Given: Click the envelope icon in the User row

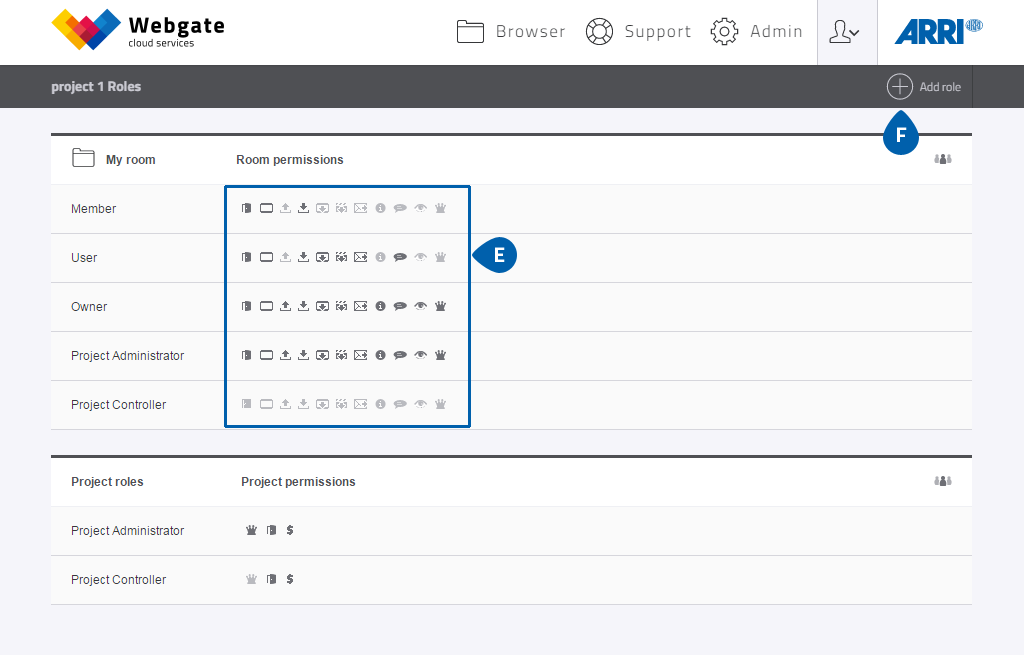Looking at the screenshot, I should pyautogui.click(x=360, y=257).
